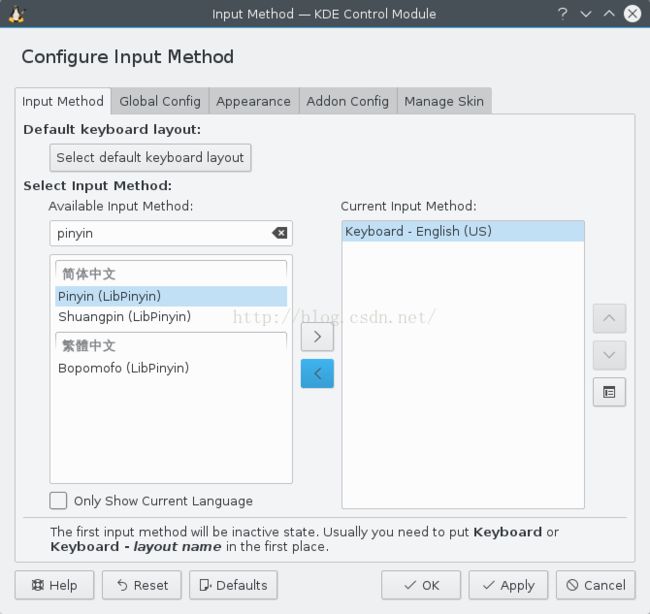Click Select default keyboard layout button
Image resolution: width=650 pixels, height=614 pixels.
(150, 158)
